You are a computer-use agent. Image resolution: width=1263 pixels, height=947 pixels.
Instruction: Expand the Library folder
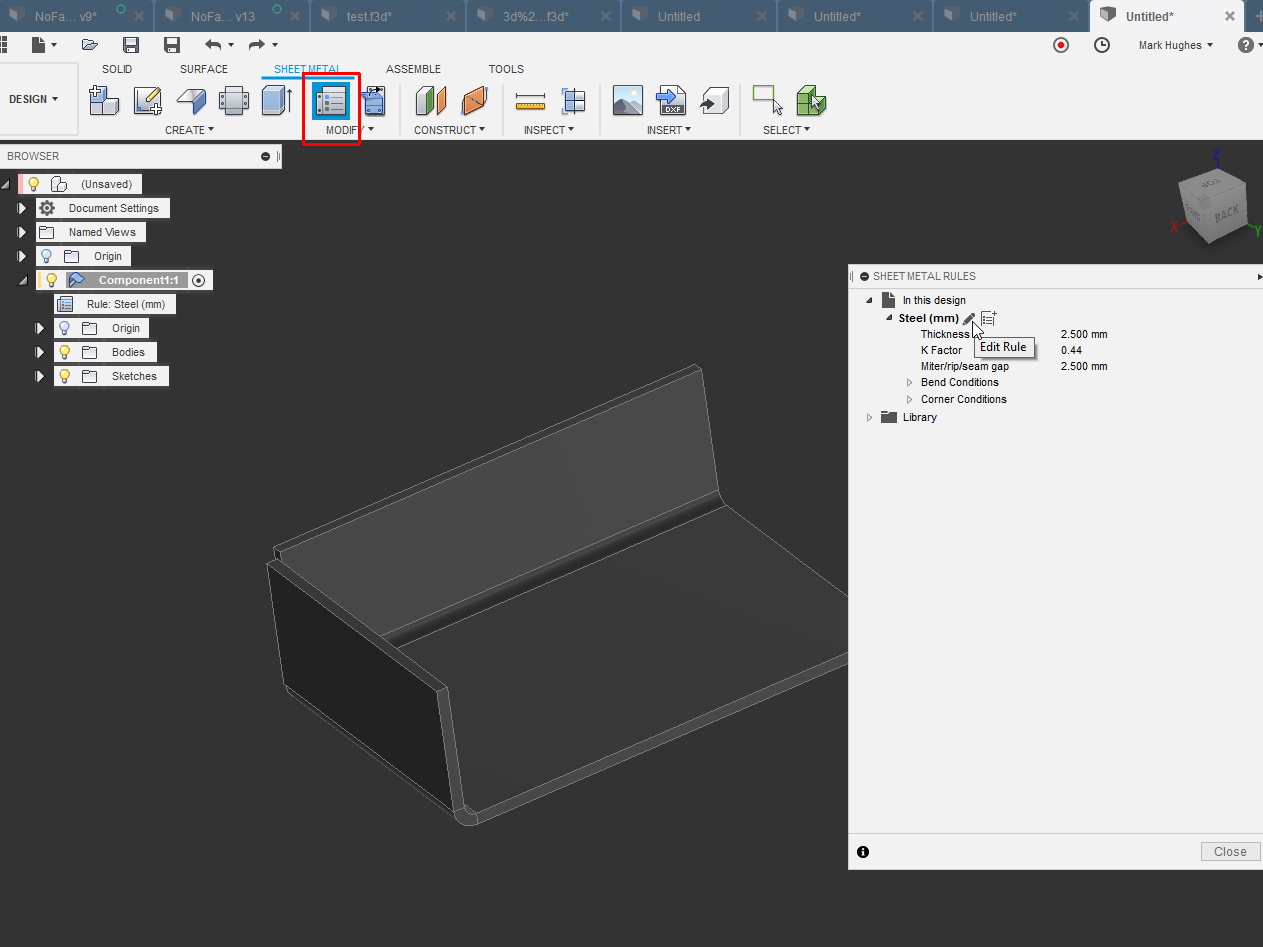(869, 417)
